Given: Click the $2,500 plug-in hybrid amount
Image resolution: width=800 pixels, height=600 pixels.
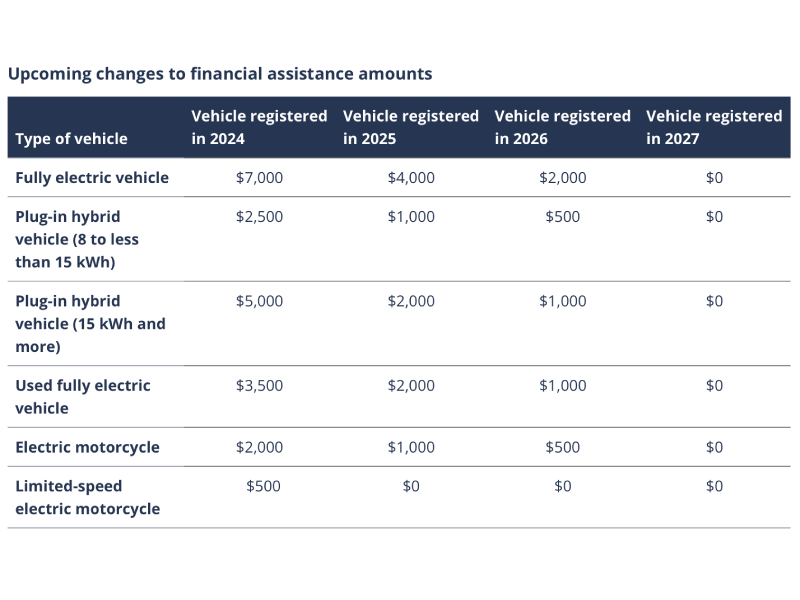Looking at the screenshot, I should point(259,217).
